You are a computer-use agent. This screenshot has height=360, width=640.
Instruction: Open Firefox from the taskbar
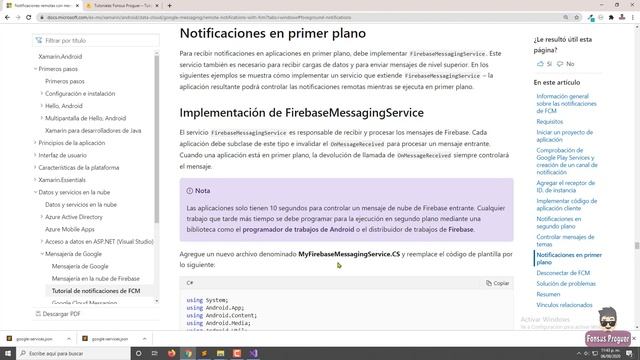coord(171,353)
